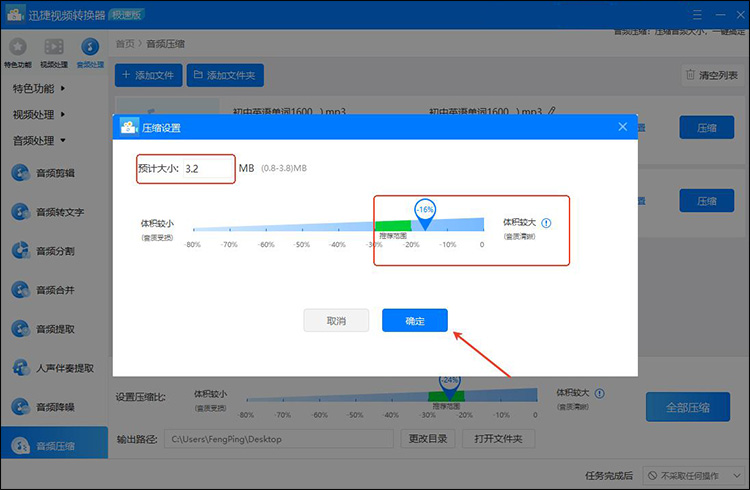This screenshot has height=490, width=750.
Task: Expand the 视频处理 section
Action: pos(40,114)
